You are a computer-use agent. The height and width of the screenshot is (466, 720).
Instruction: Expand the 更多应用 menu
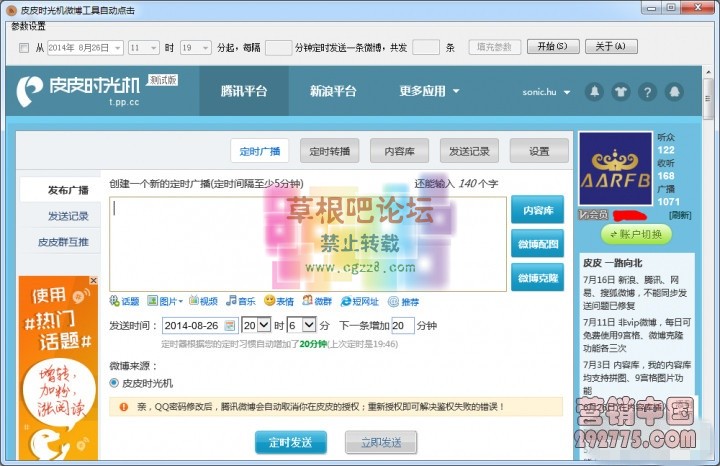point(429,91)
